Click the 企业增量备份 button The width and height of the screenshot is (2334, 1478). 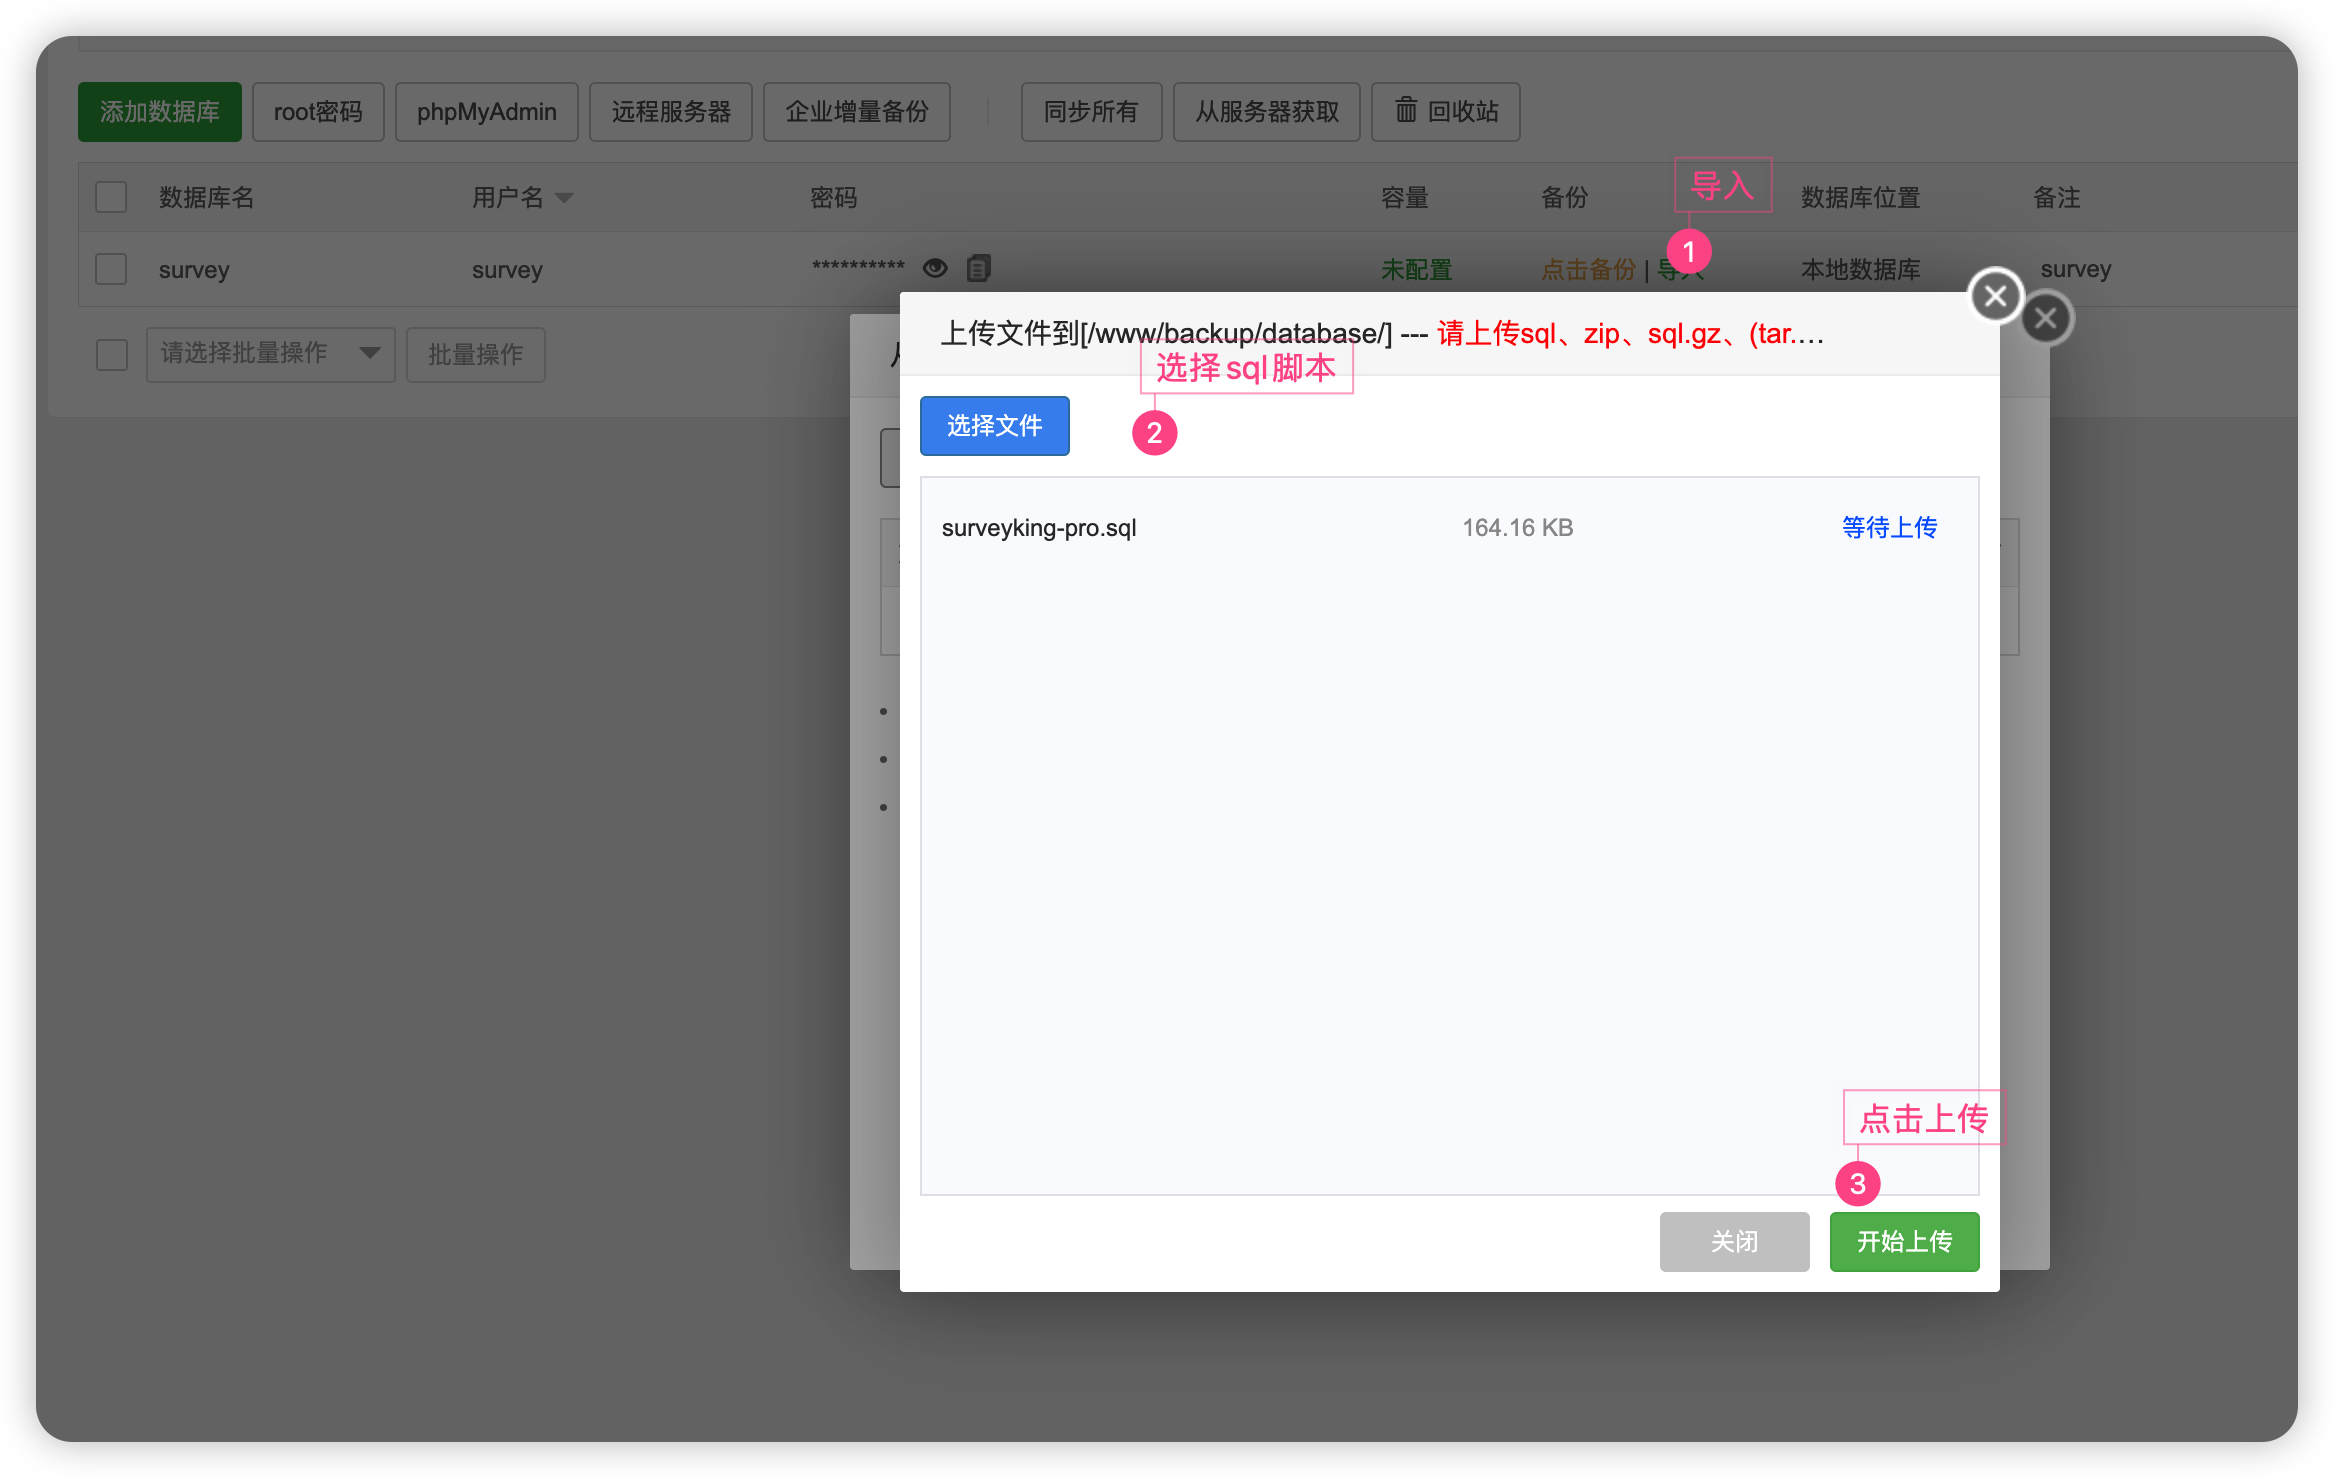(x=856, y=112)
